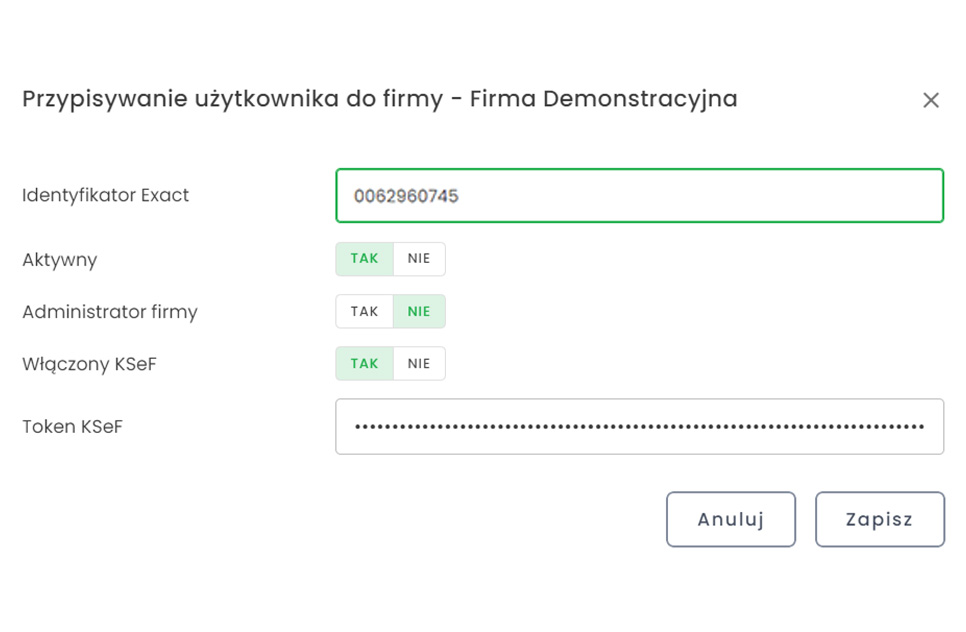Click the Token KSeF label
966x632 pixels.
pyautogui.click(x=72, y=426)
